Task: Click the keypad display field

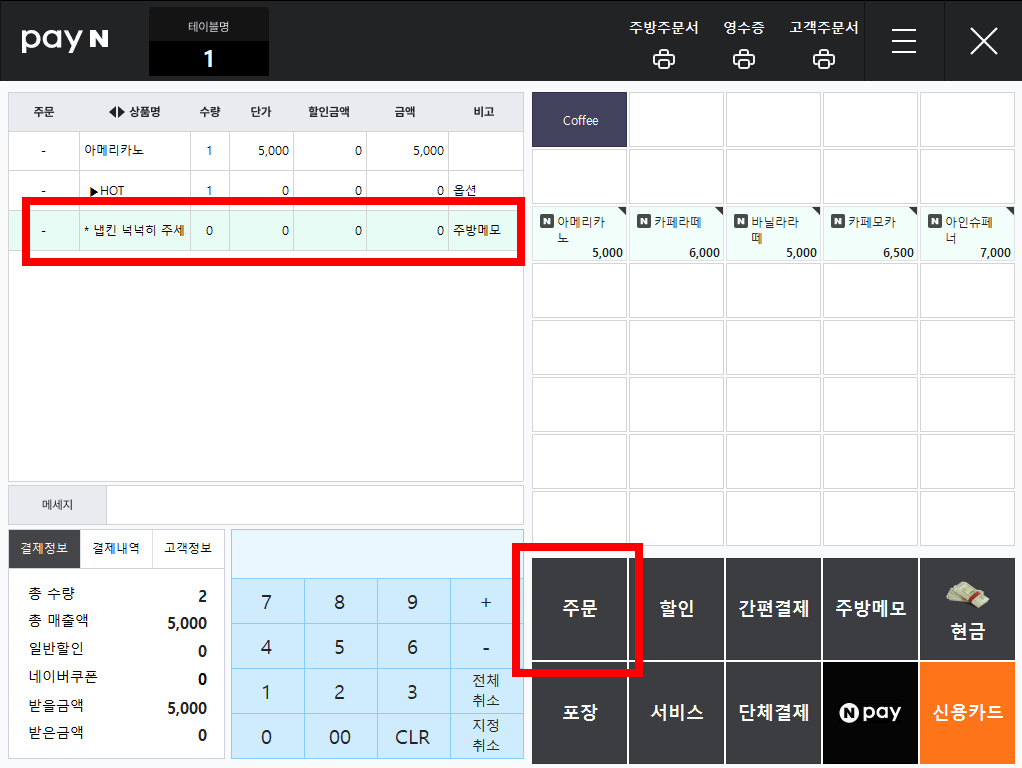Action: 377,554
